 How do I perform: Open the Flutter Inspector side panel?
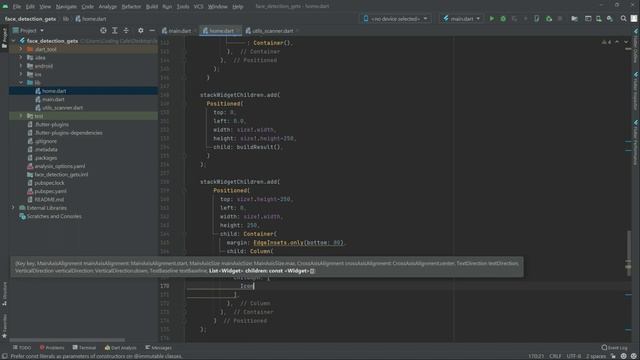[x=636, y=91]
